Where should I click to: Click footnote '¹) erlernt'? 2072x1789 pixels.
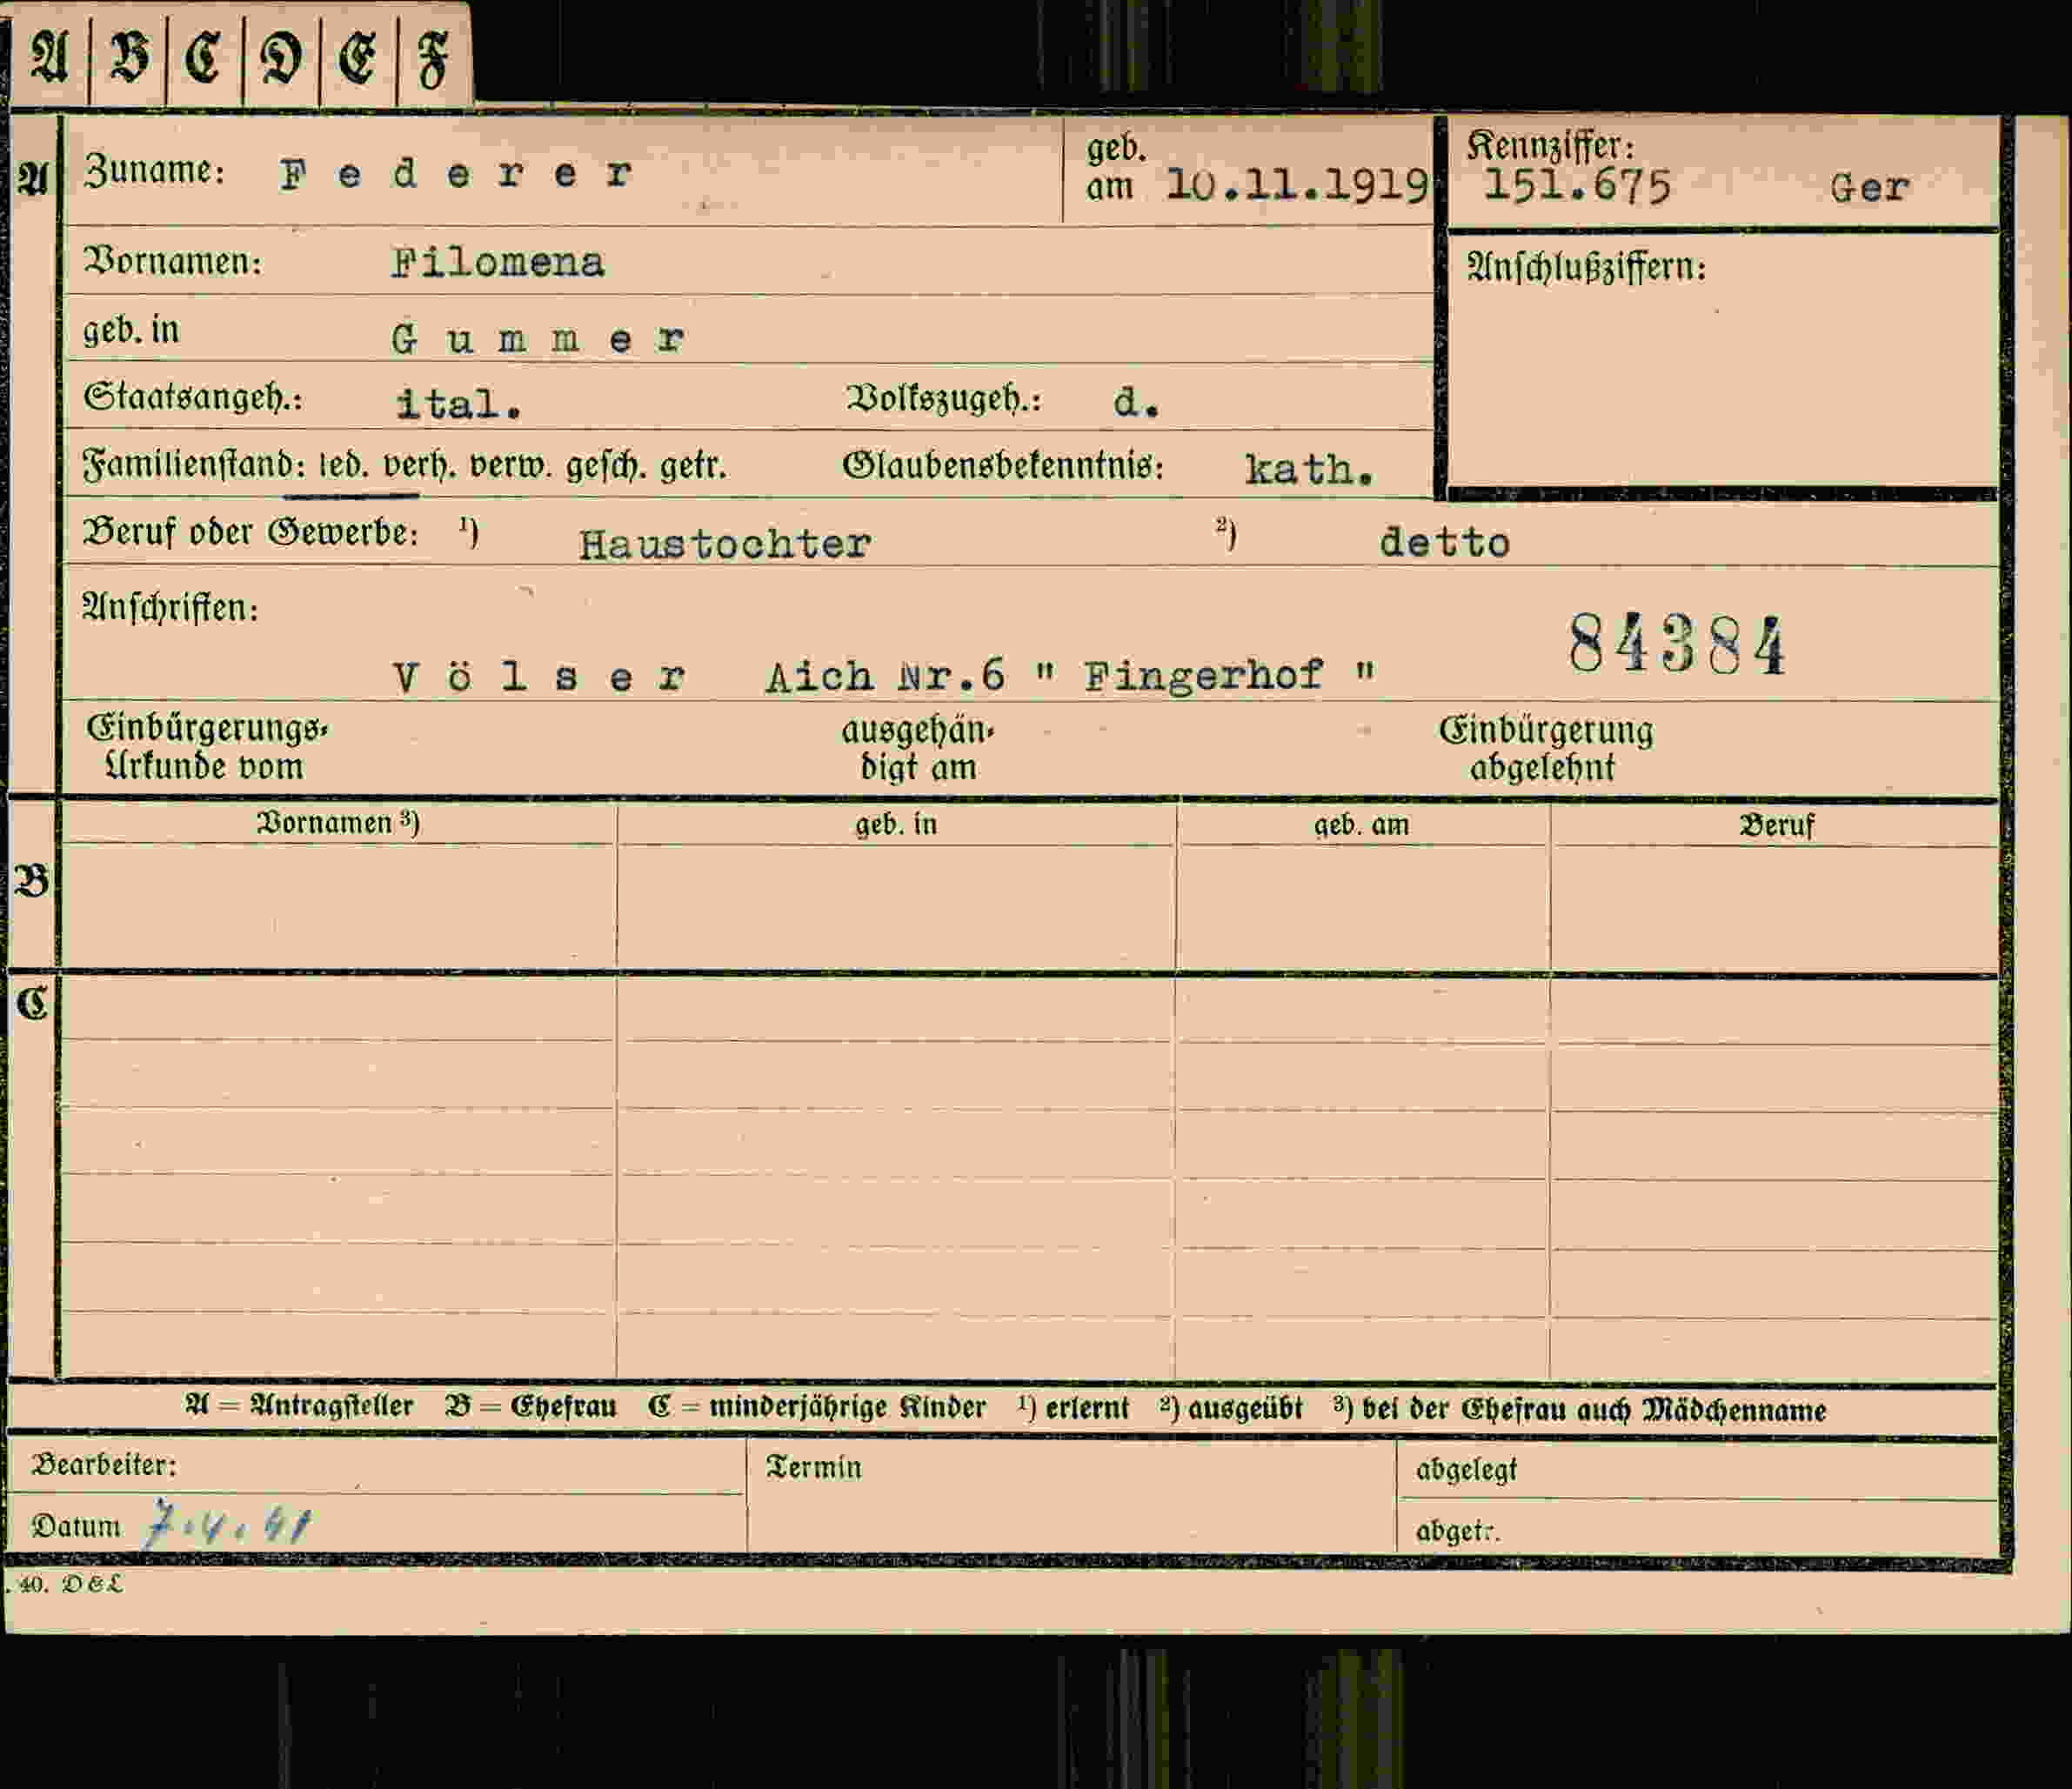coord(1073,1408)
